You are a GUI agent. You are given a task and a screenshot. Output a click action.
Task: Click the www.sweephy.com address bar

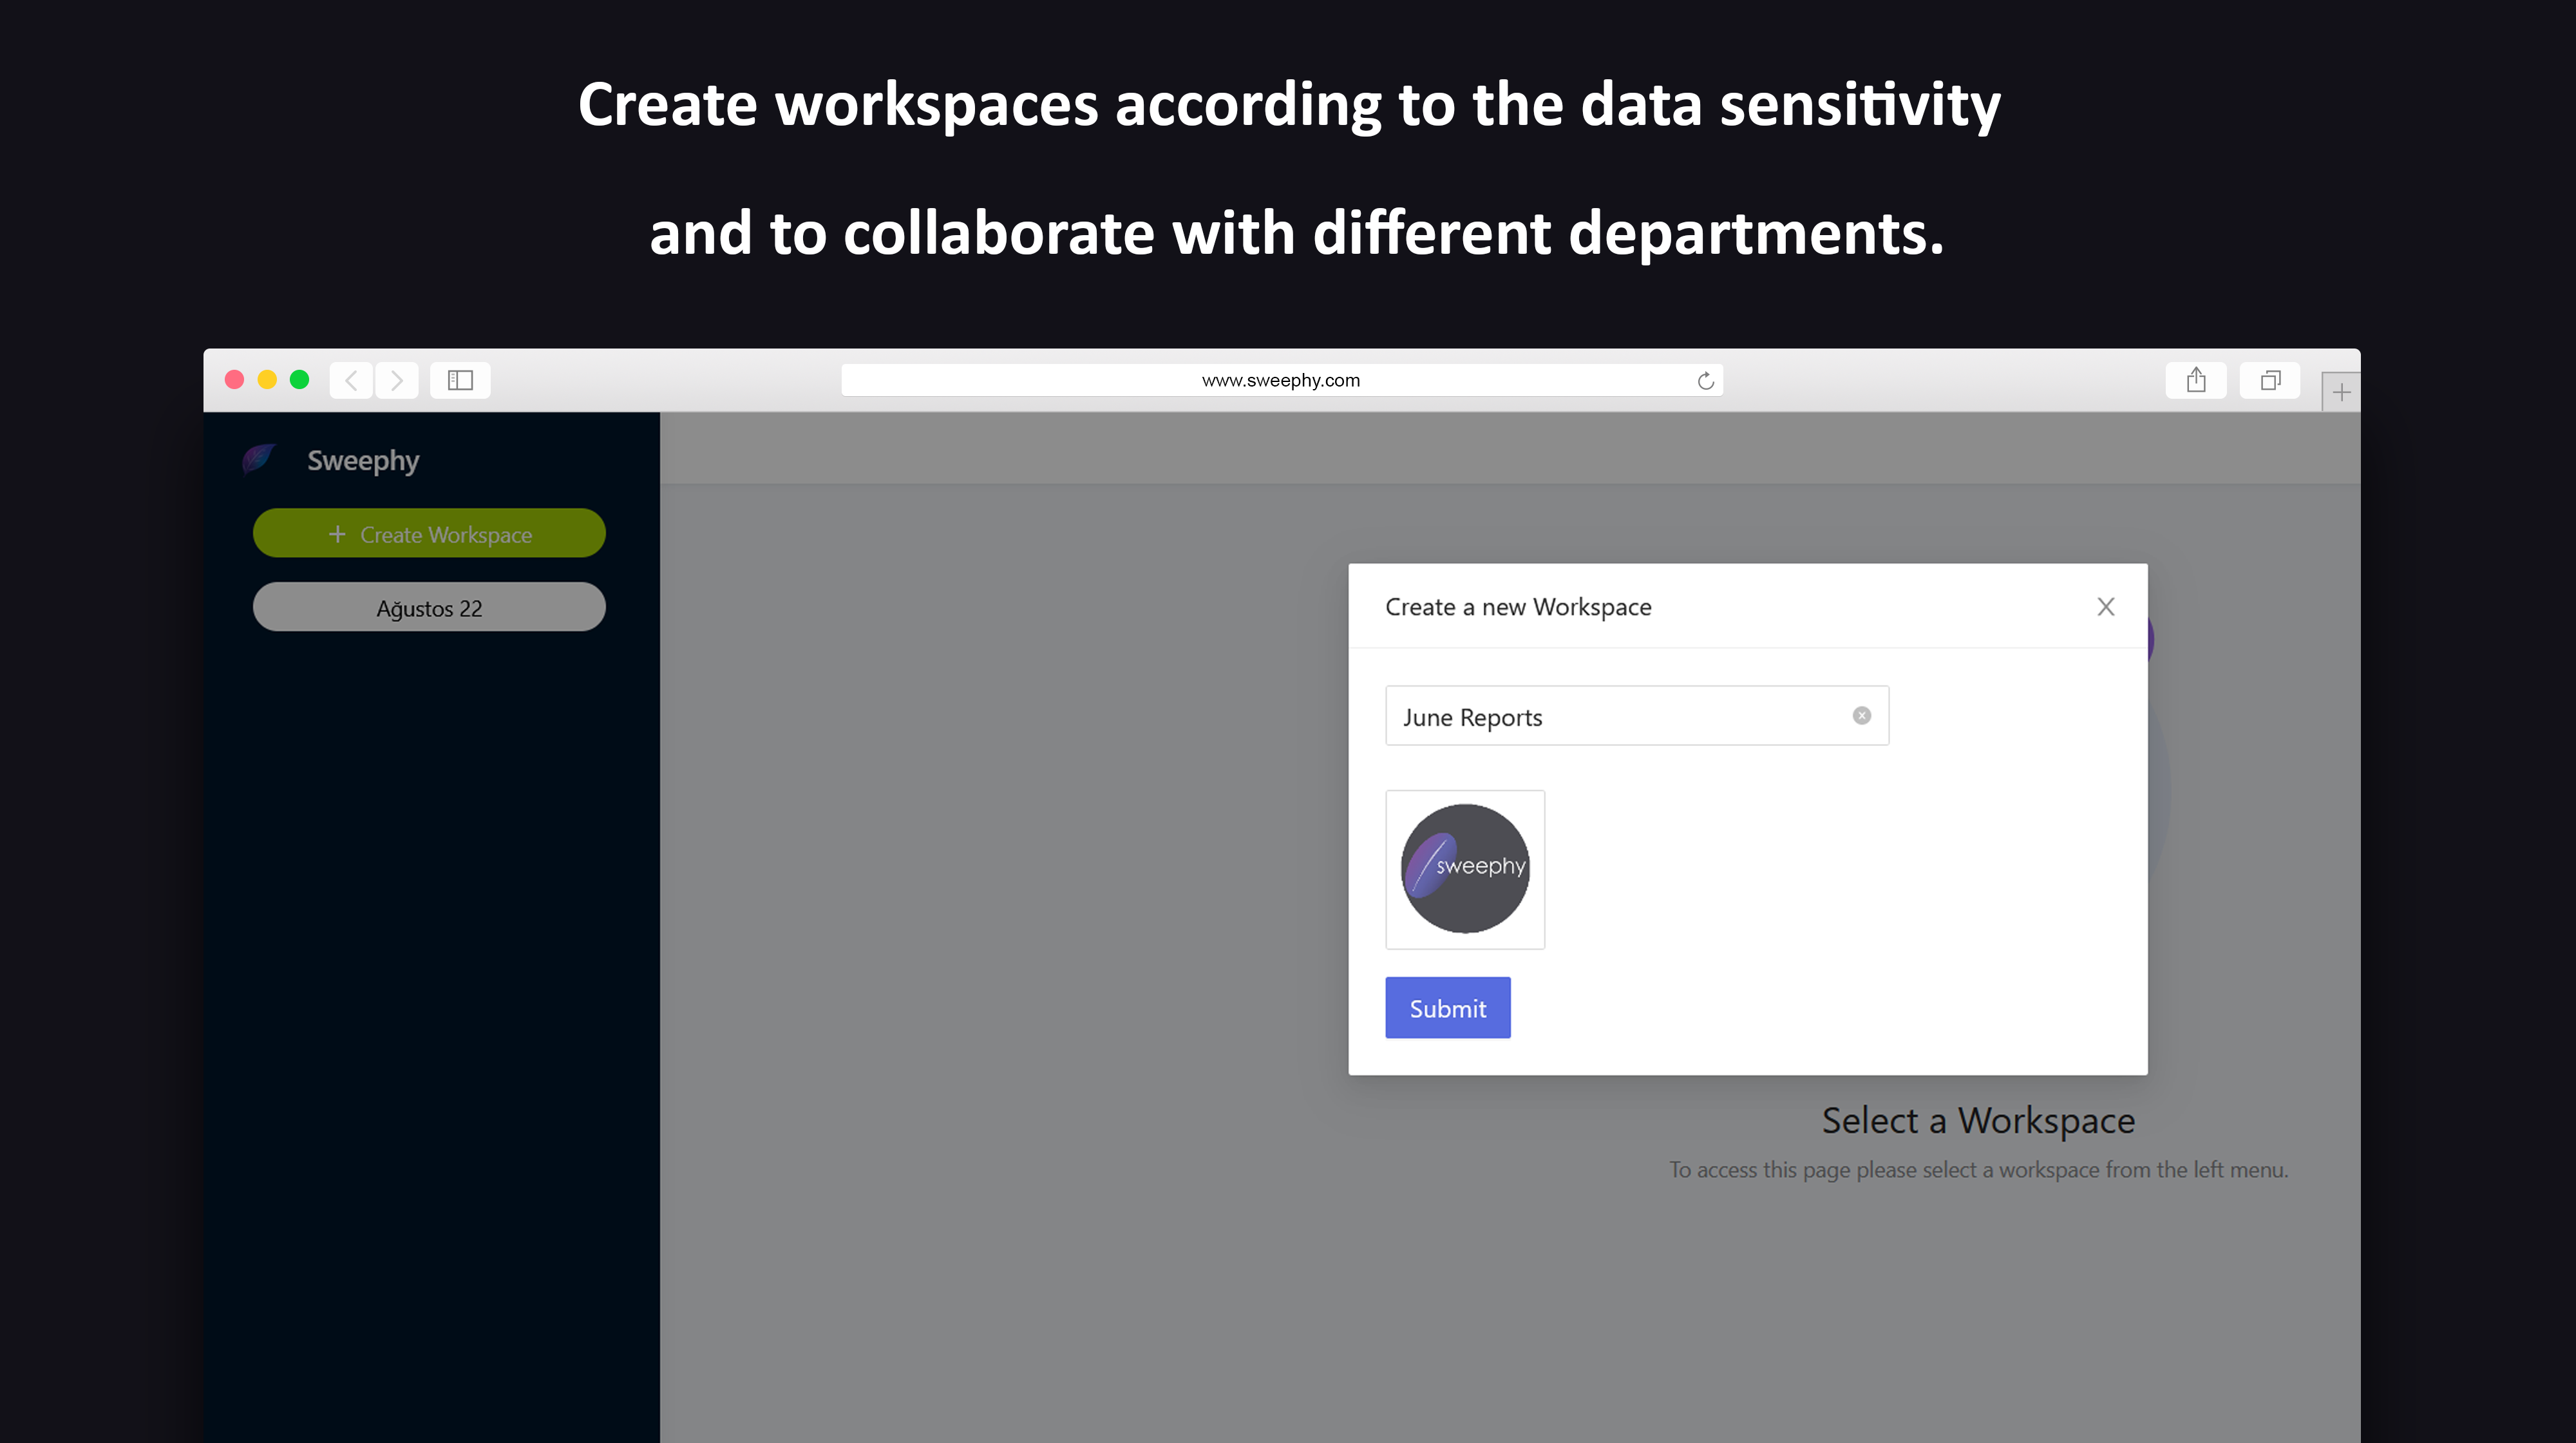click(x=1281, y=380)
